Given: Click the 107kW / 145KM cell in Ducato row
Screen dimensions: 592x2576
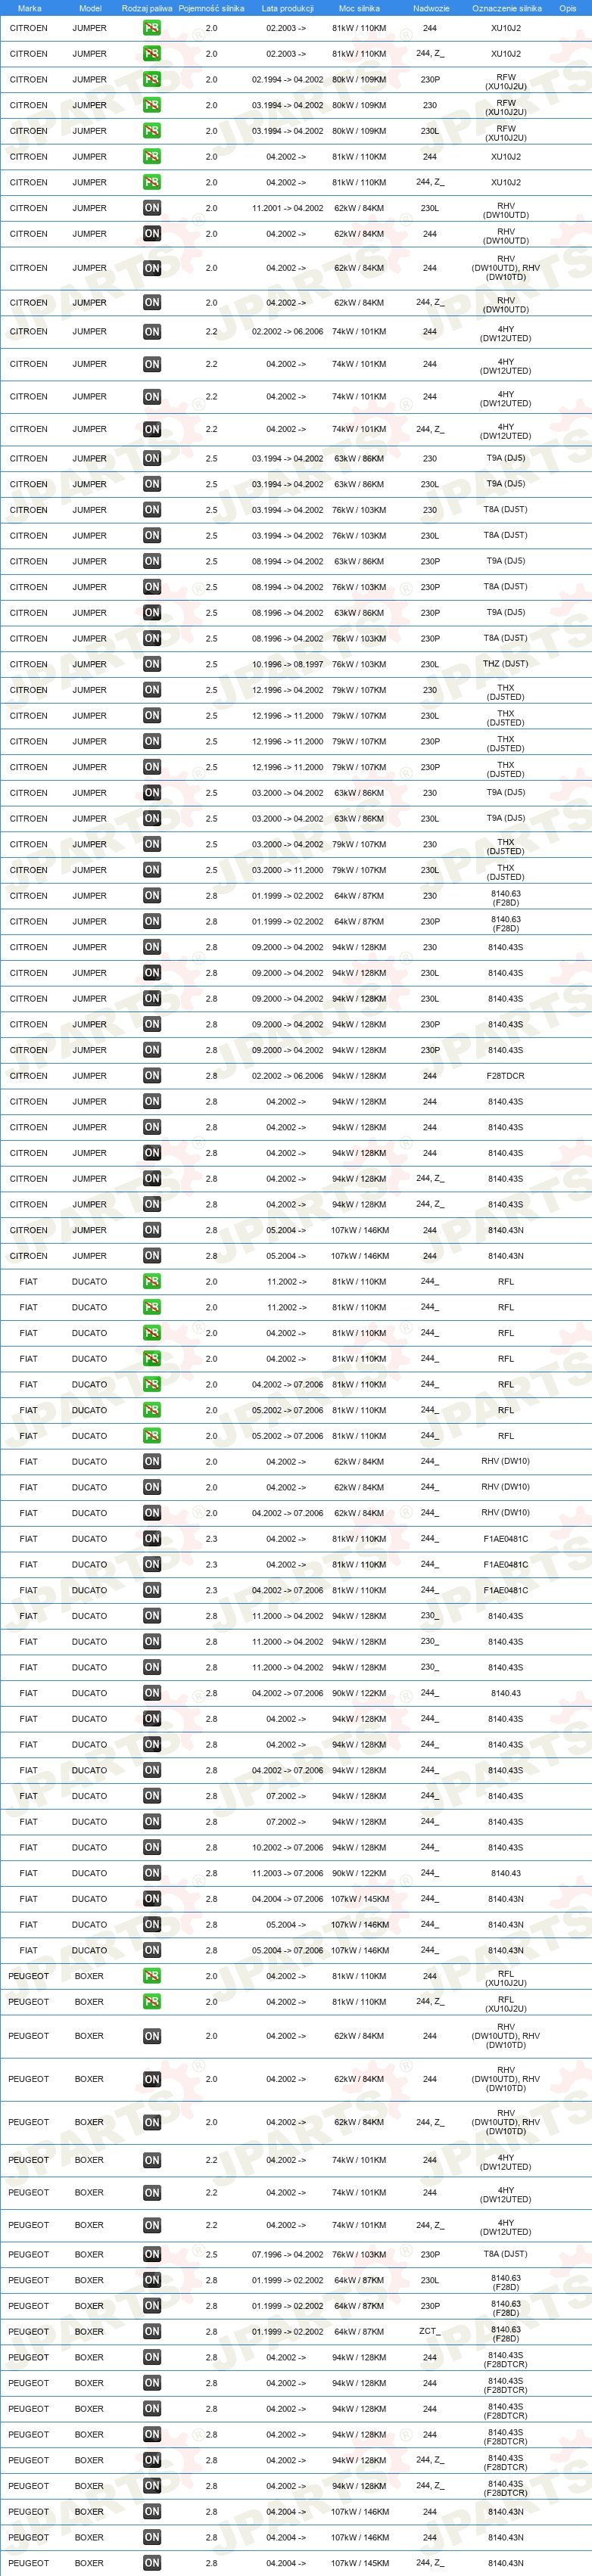Looking at the screenshot, I should point(360,1899).
